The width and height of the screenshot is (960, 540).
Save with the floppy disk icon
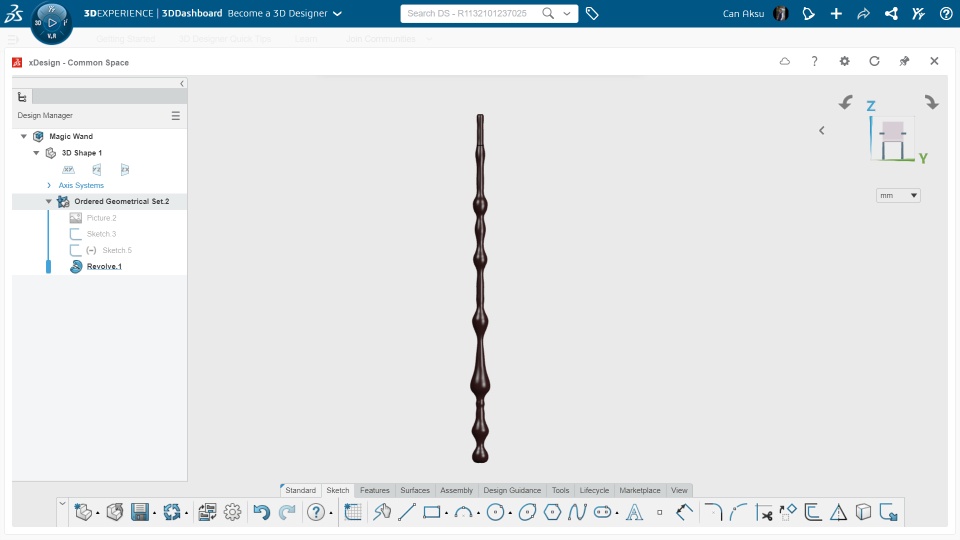click(140, 512)
